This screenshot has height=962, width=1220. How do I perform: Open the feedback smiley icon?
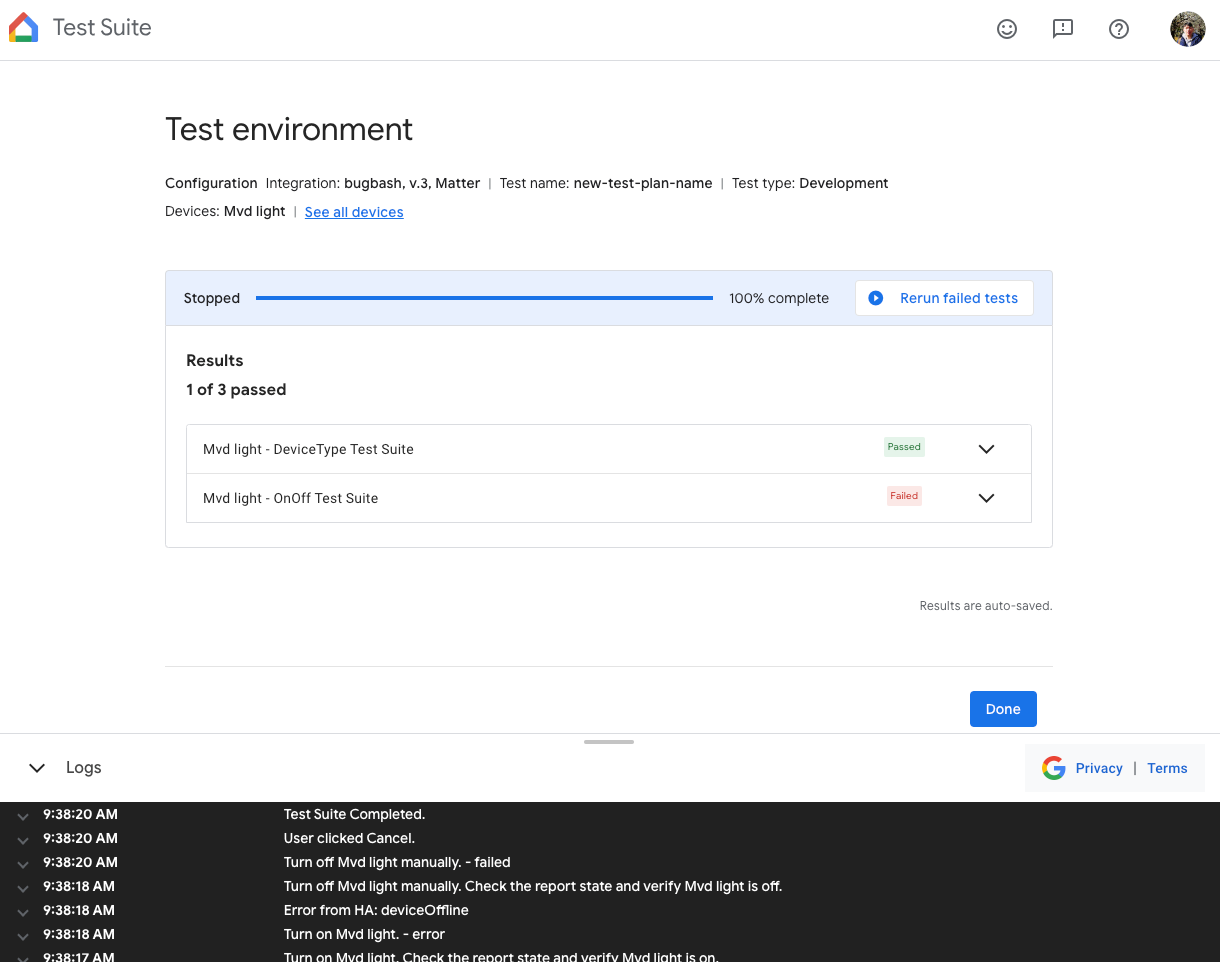coord(1007,29)
